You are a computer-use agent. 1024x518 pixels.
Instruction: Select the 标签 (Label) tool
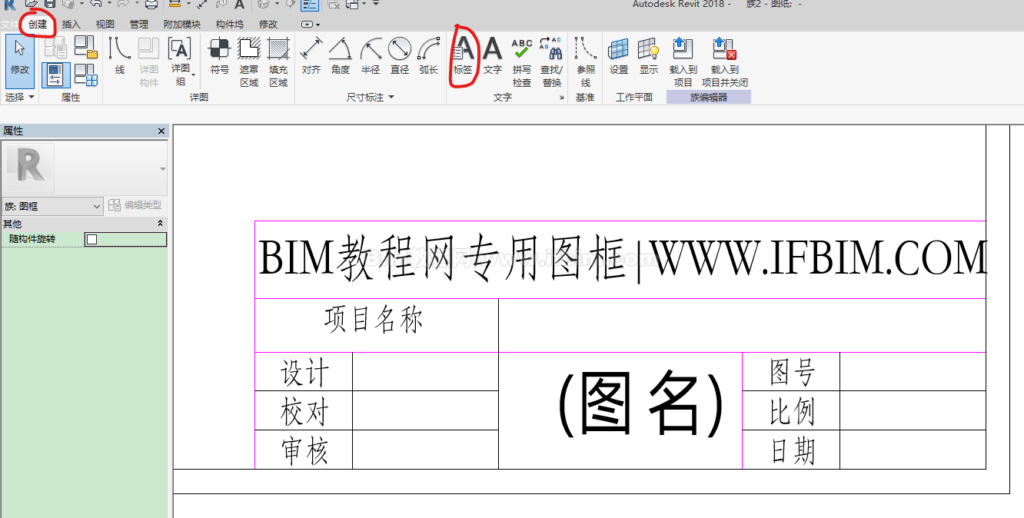pyautogui.click(x=462, y=56)
